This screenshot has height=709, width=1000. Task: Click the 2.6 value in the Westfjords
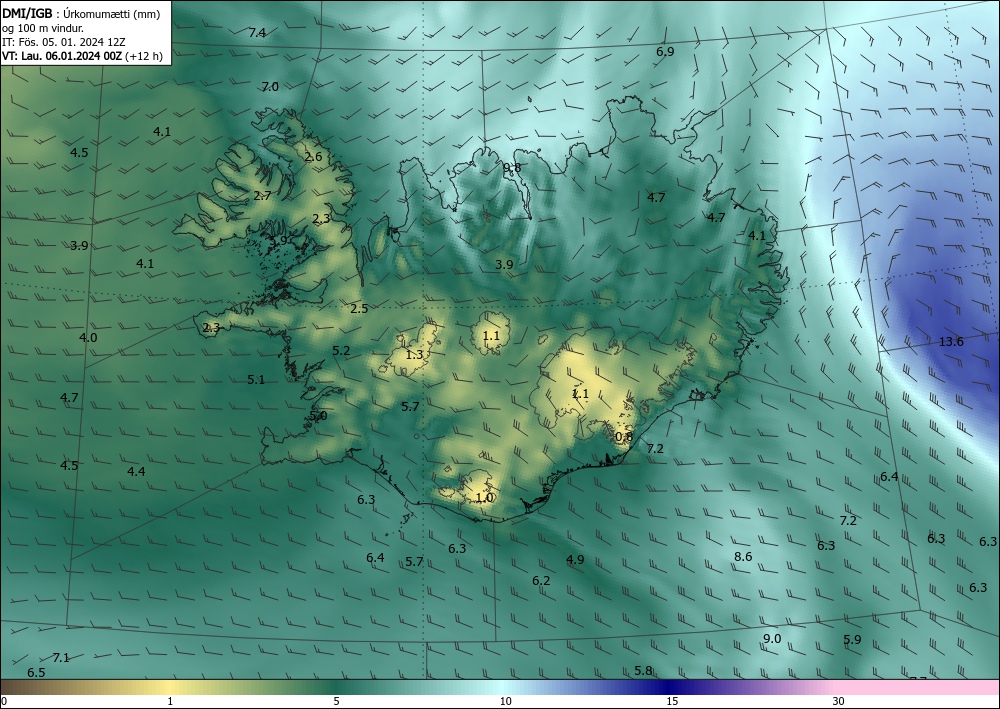click(314, 157)
